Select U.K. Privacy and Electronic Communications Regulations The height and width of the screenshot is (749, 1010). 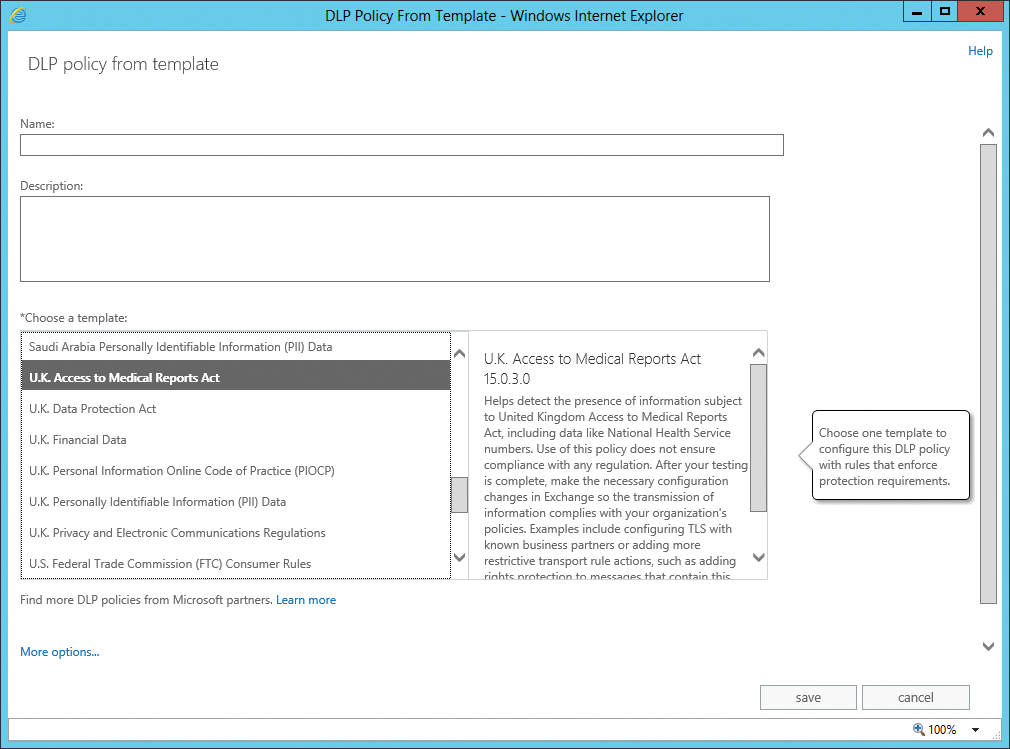click(236, 532)
